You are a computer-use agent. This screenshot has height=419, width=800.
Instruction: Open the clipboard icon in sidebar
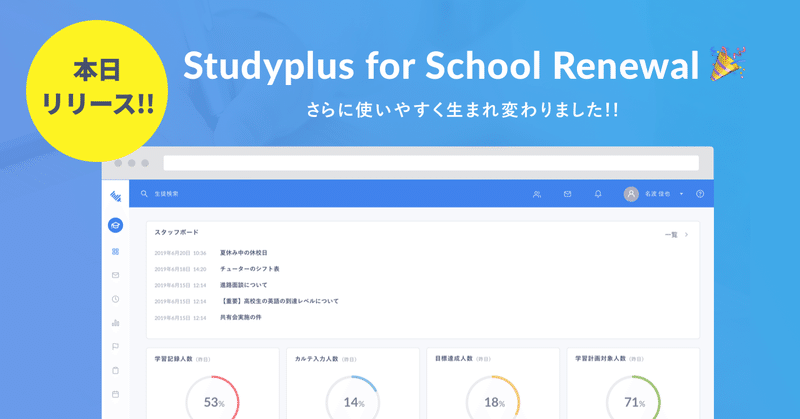point(115,371)
